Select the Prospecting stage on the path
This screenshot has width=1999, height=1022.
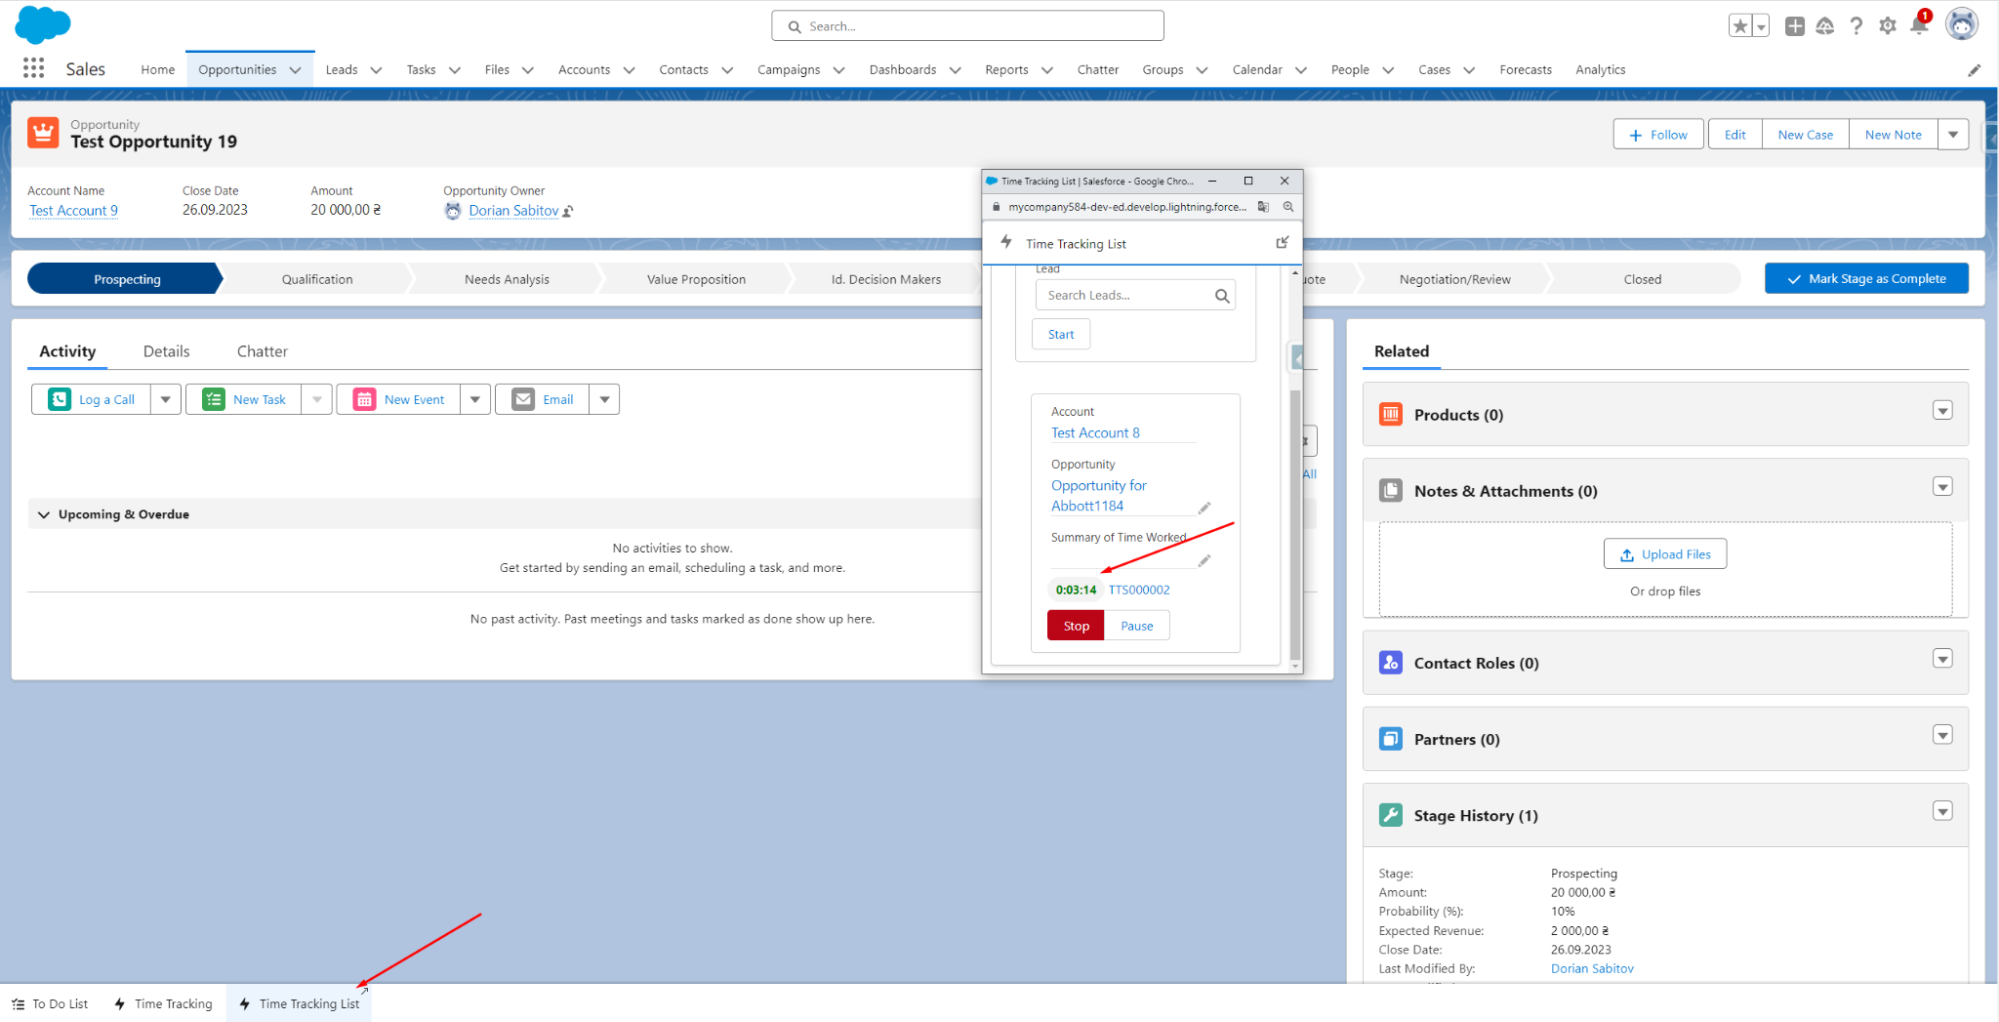126,278
